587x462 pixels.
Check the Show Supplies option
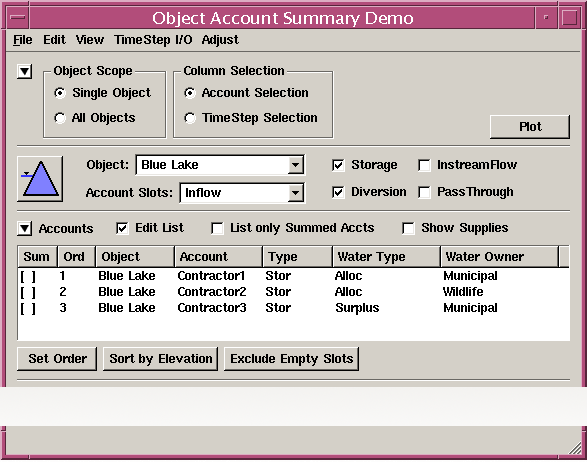tap(408, 228)
